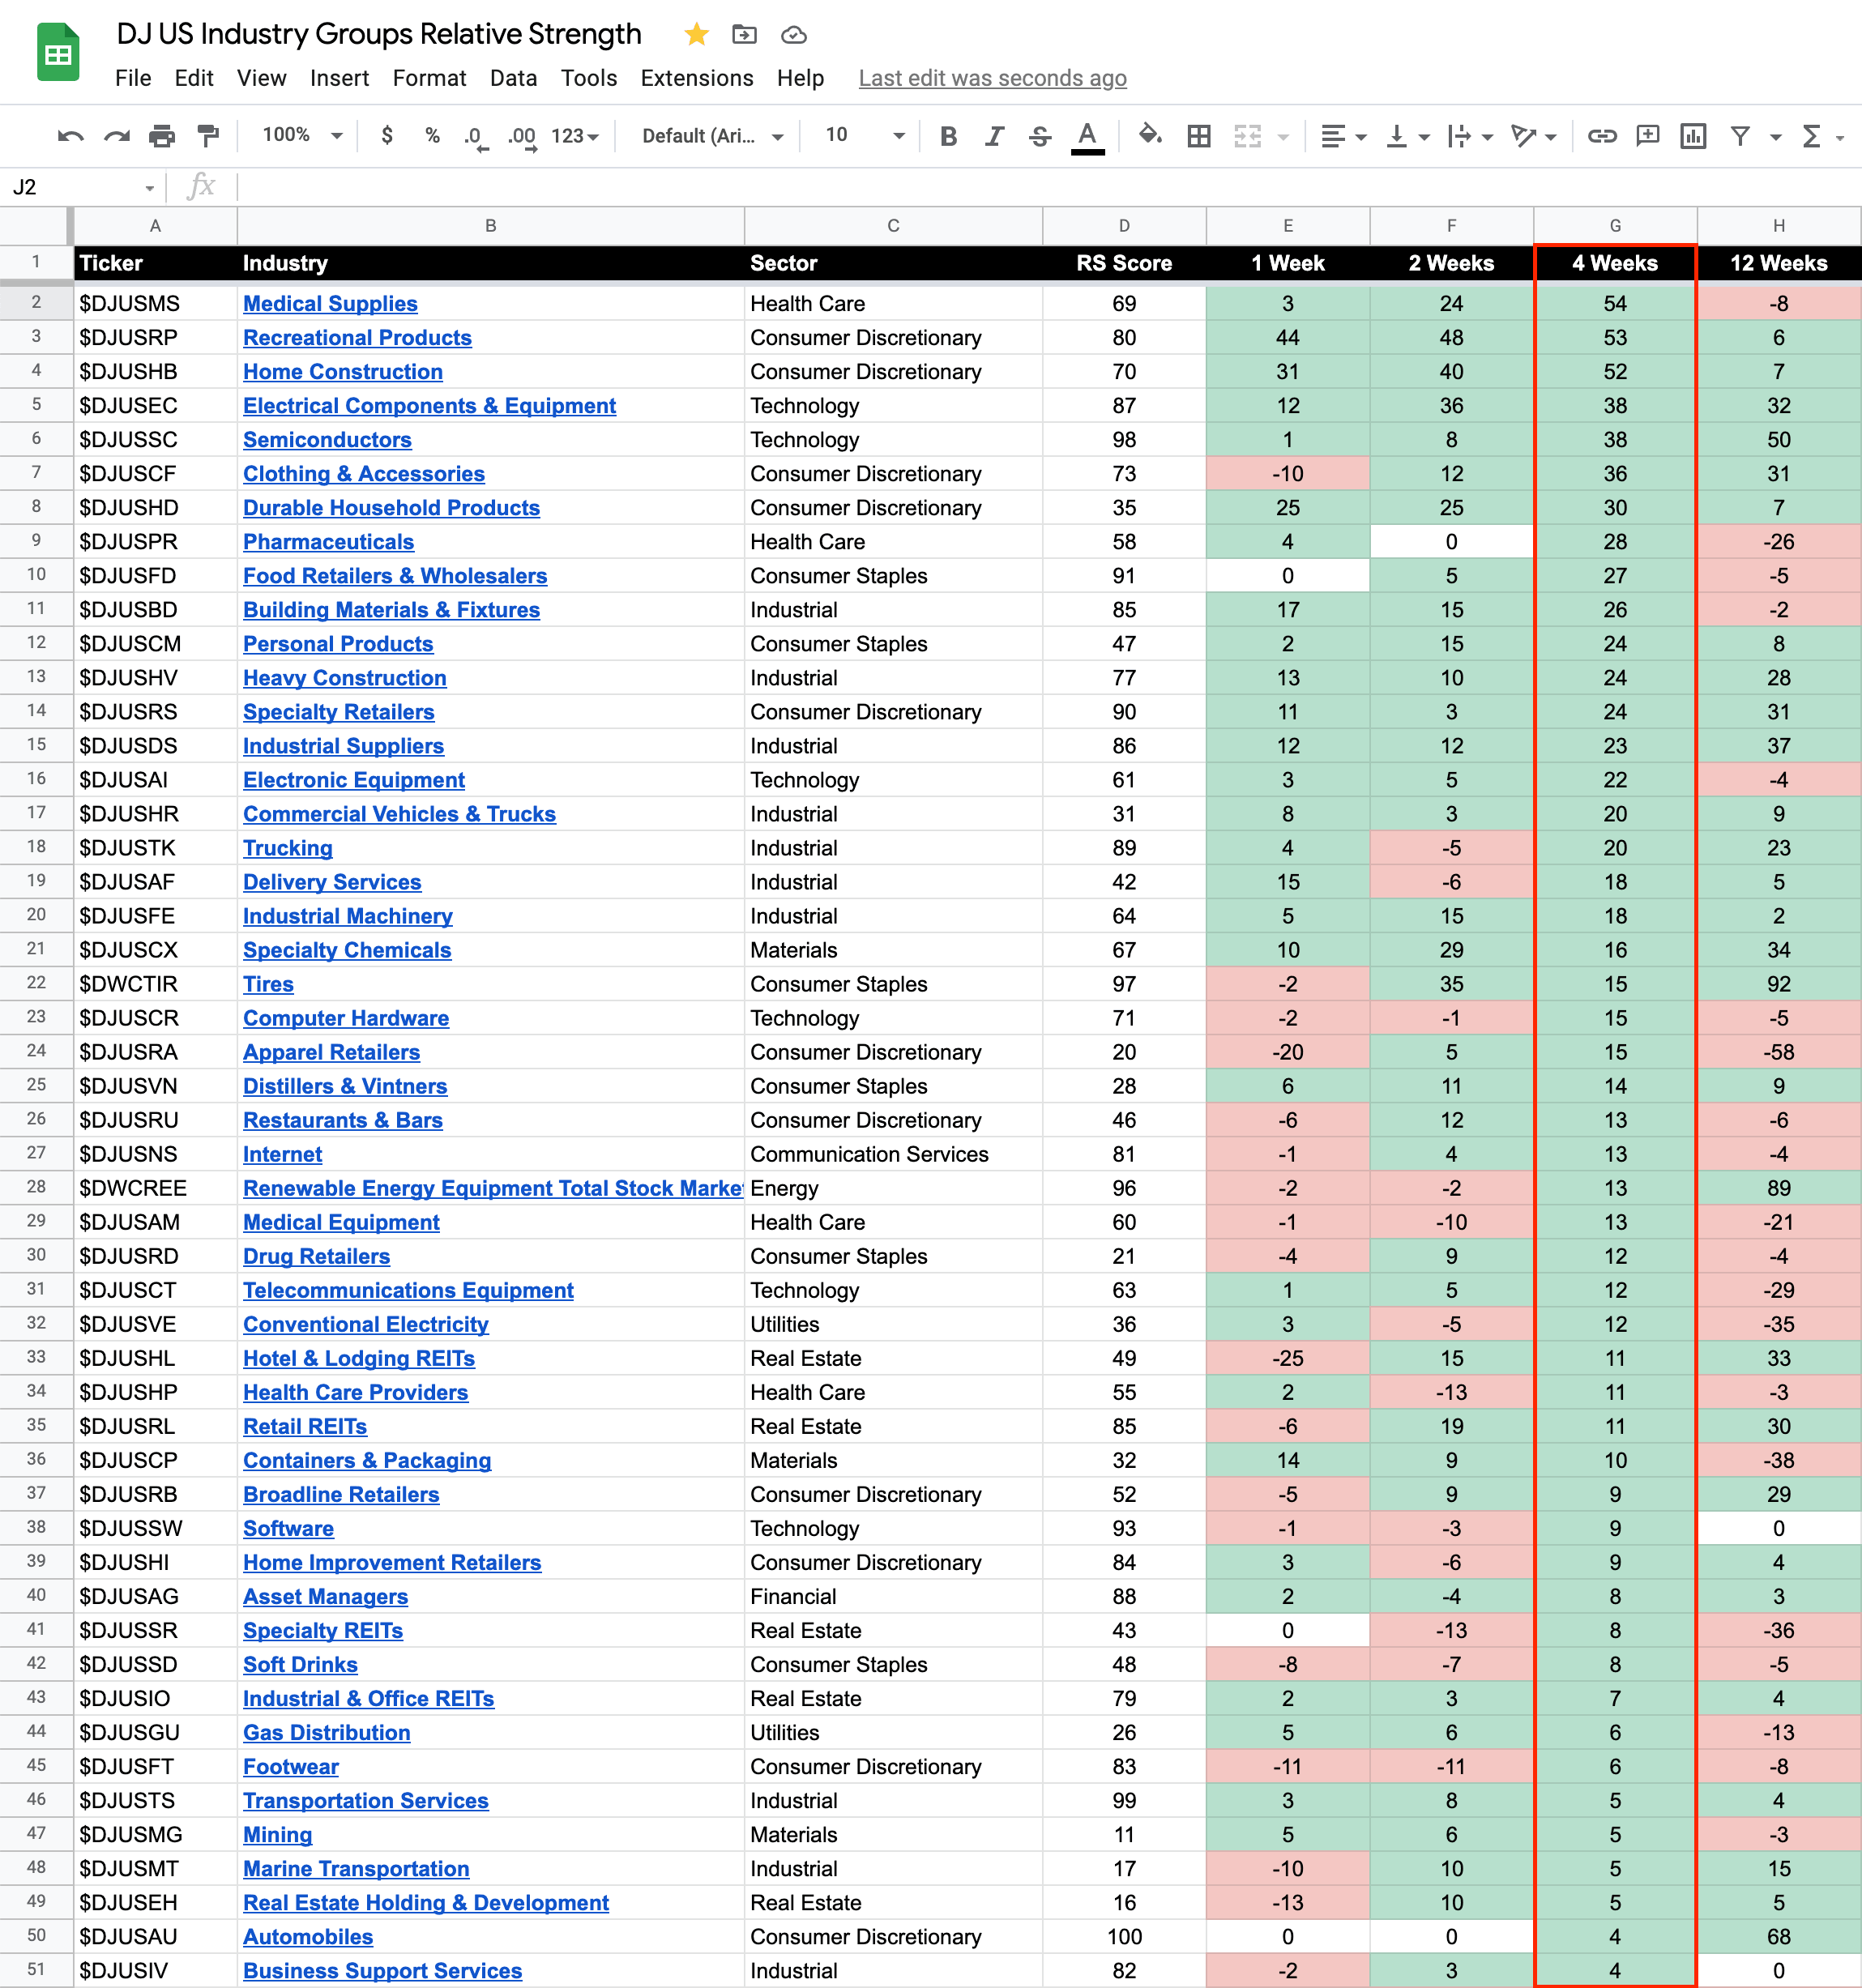Open the Extensions menu
This screenshot has width=1862, height=1988.
(696, 78)
